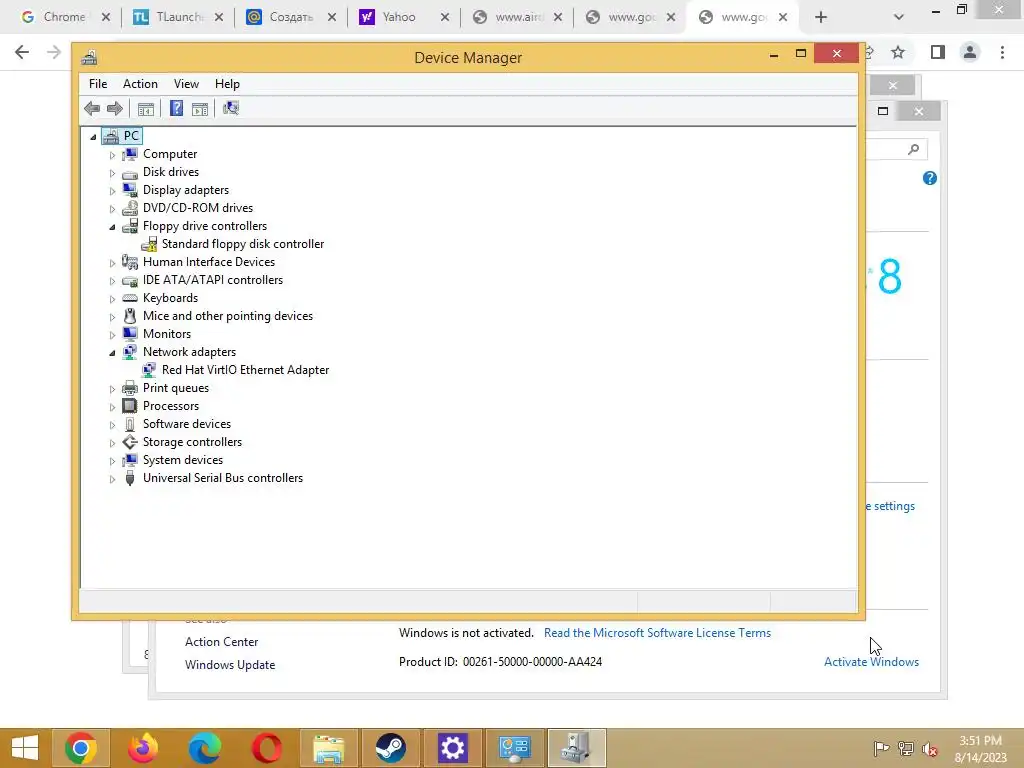Select the Mice and other pointing devices icon
The height and width of the screenshot is (768, 1024).
(x=130, y=316)
